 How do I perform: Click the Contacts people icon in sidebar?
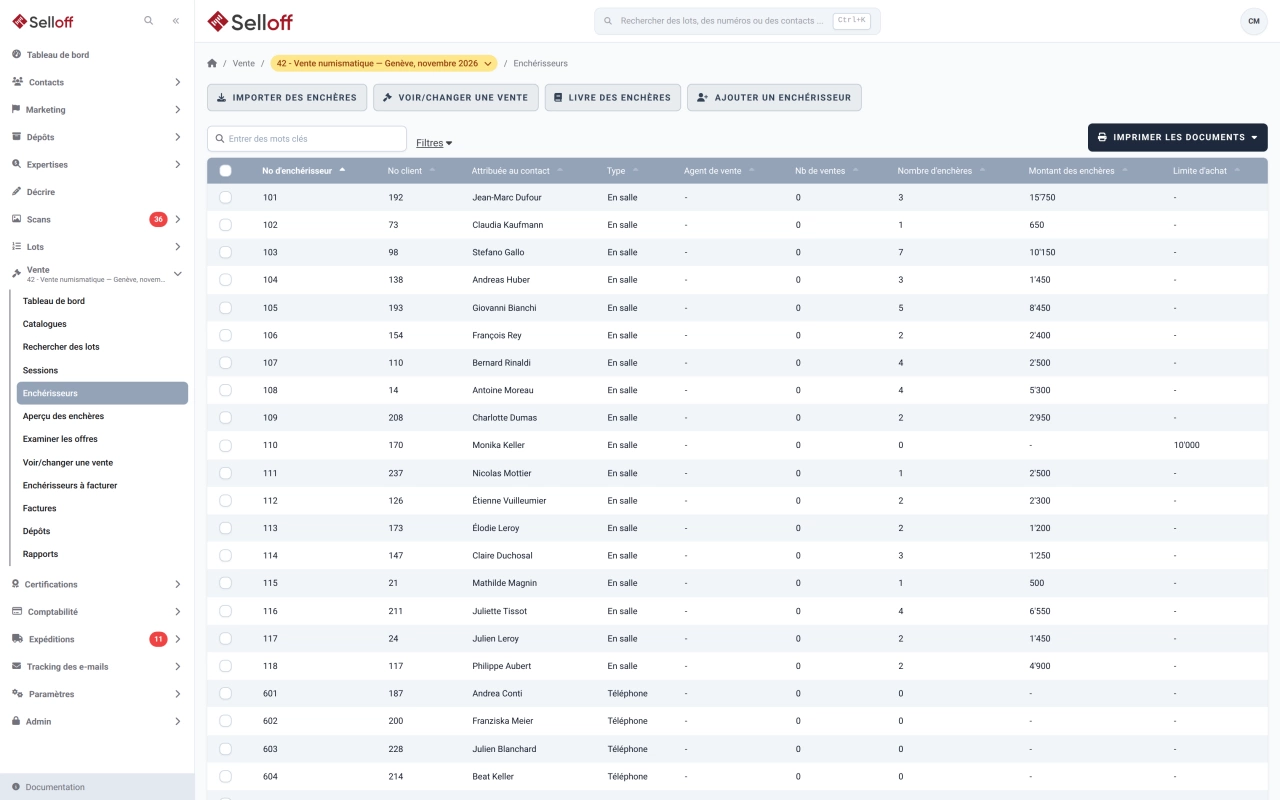click(x=17, y=82)
